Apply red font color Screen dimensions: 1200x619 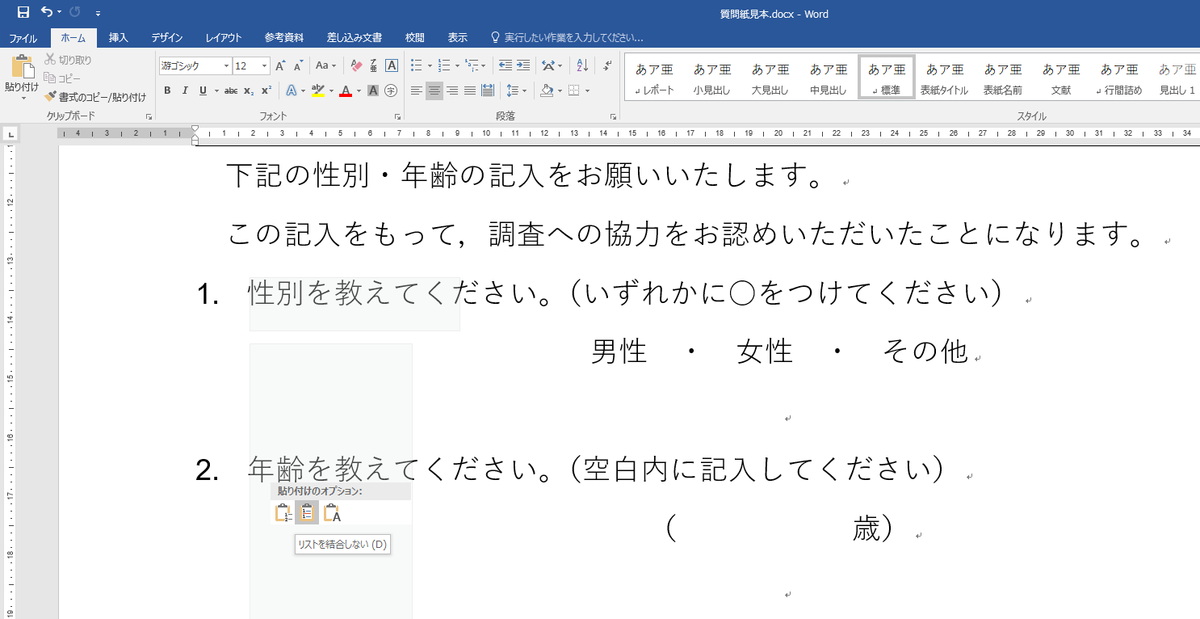[x=345, y=90]
